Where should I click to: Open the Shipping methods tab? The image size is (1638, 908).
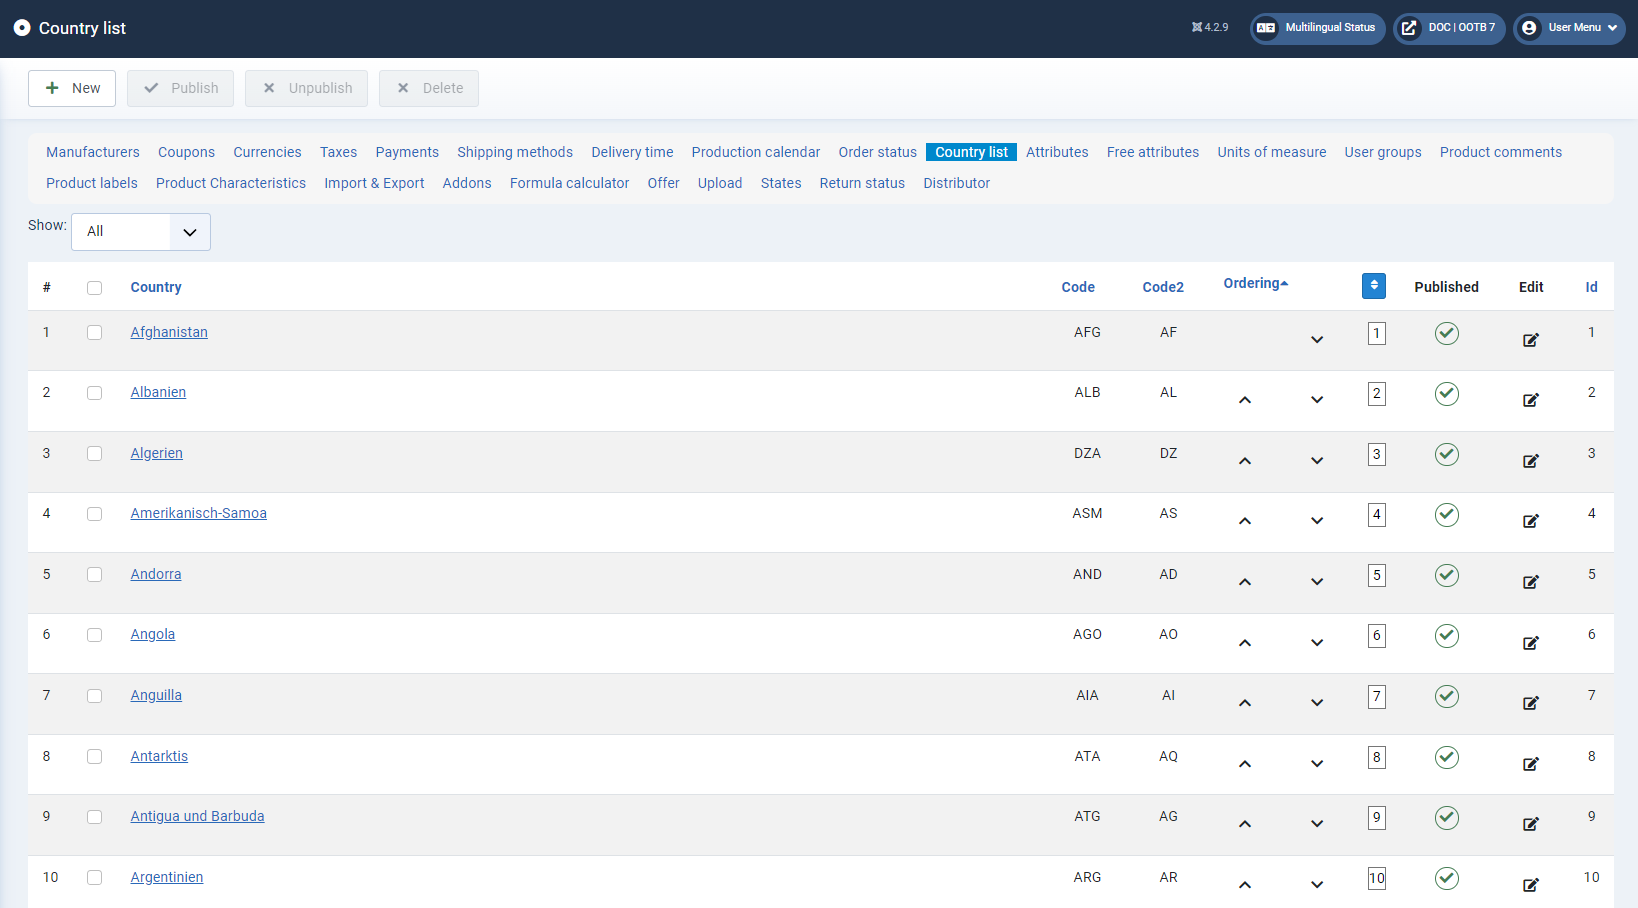pos(515,152)
